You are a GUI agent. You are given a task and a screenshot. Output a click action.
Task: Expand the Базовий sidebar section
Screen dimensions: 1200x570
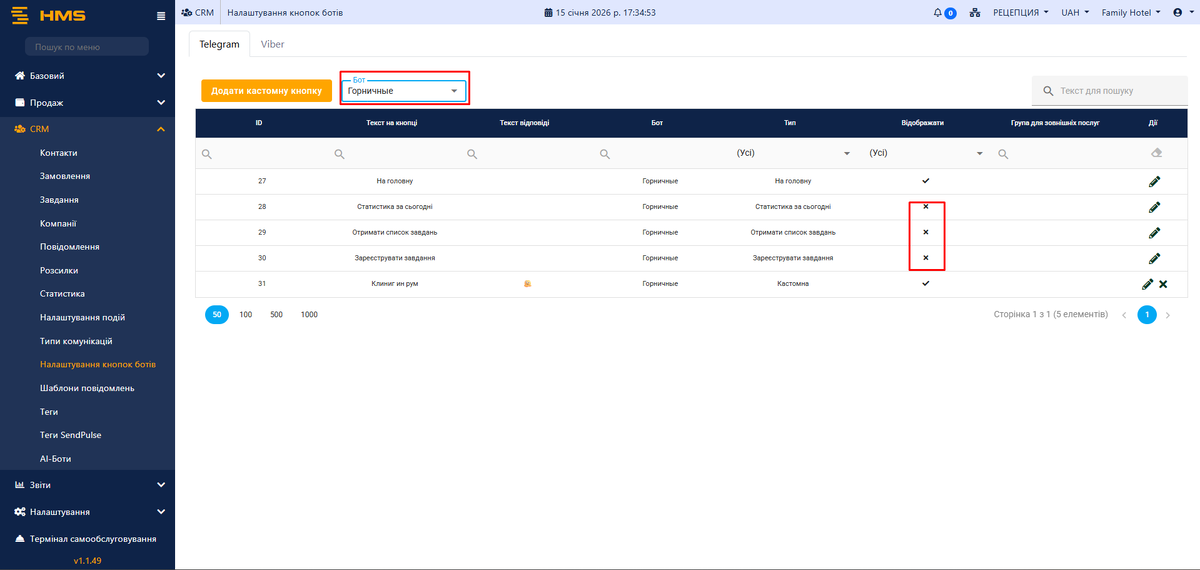point(88,76)
